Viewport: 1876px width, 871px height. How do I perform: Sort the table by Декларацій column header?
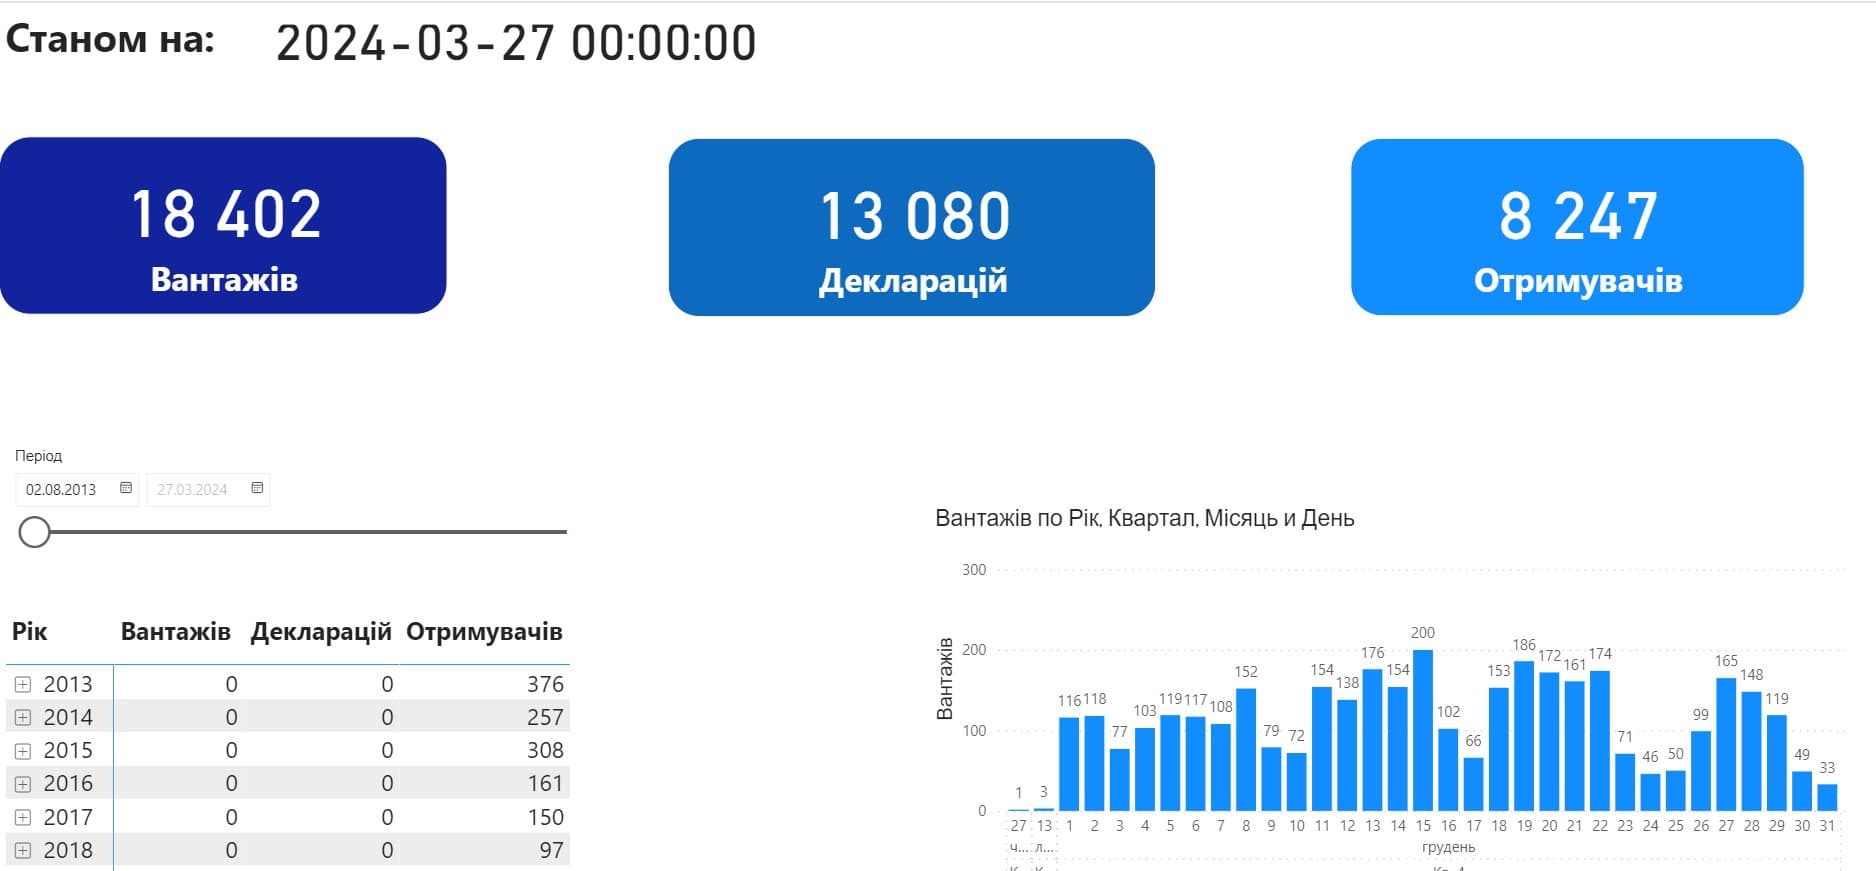coord(321,632)
